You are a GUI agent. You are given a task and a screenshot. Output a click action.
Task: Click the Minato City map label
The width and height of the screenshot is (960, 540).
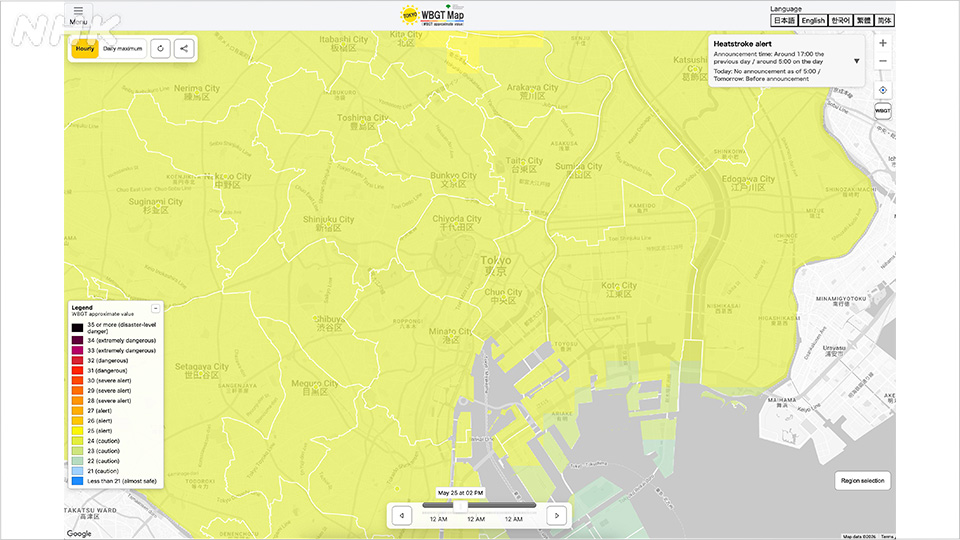click(x=451, y=336)
